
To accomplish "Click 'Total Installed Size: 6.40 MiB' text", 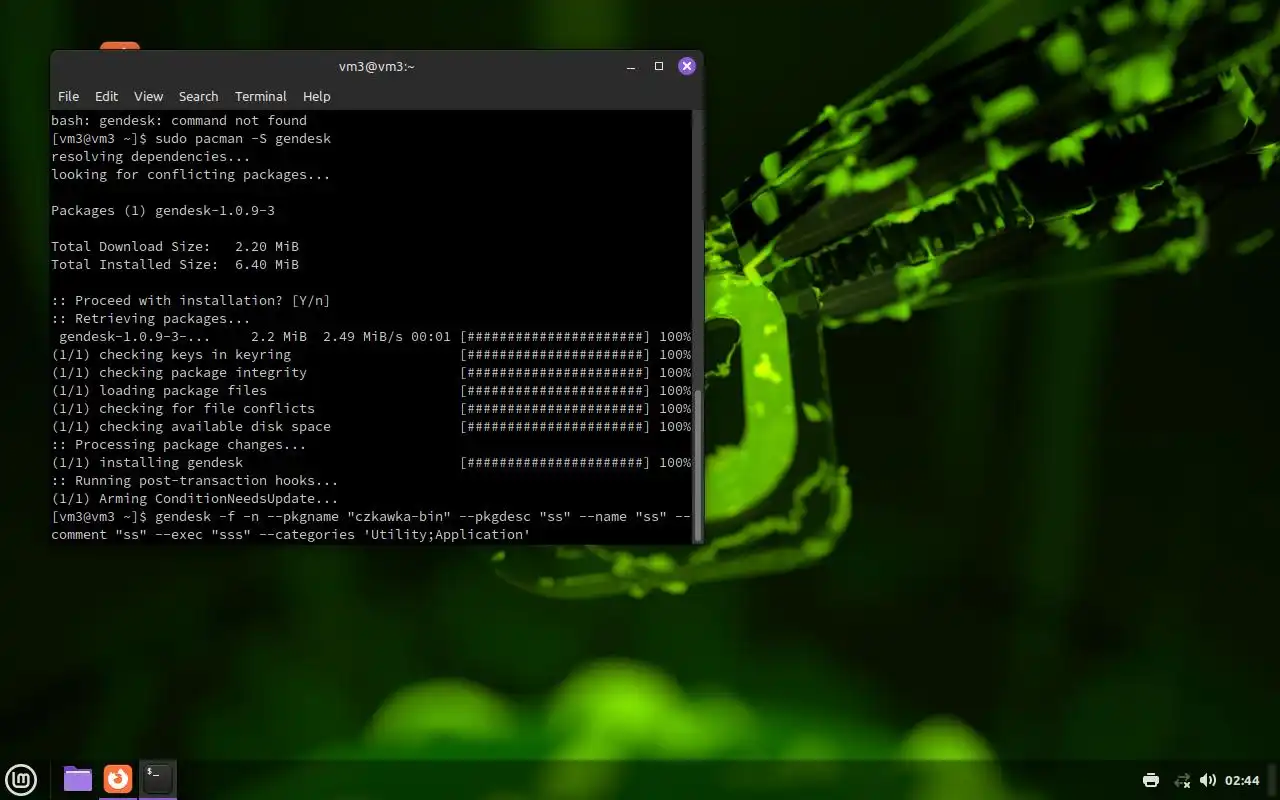I will pyautogui.click(x=175, y=264).
